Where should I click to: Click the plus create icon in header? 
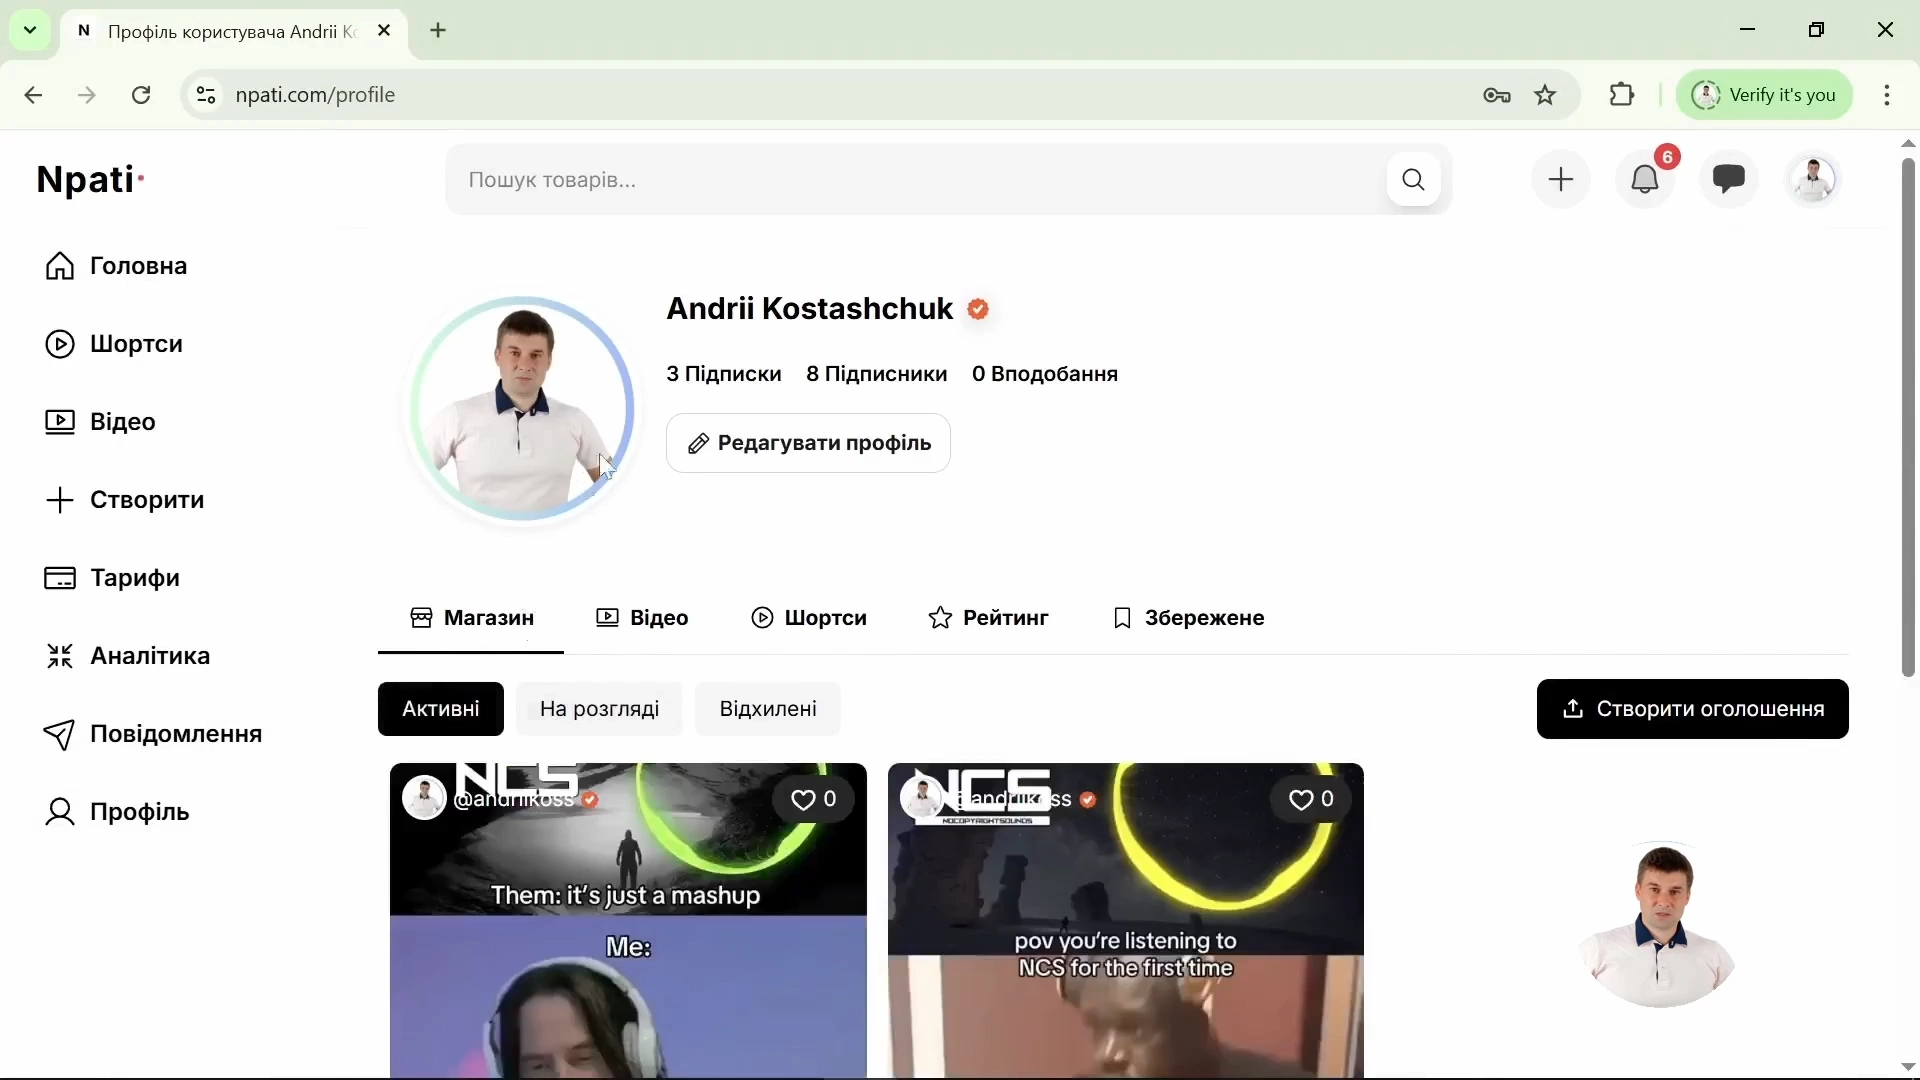point(1561,180)
